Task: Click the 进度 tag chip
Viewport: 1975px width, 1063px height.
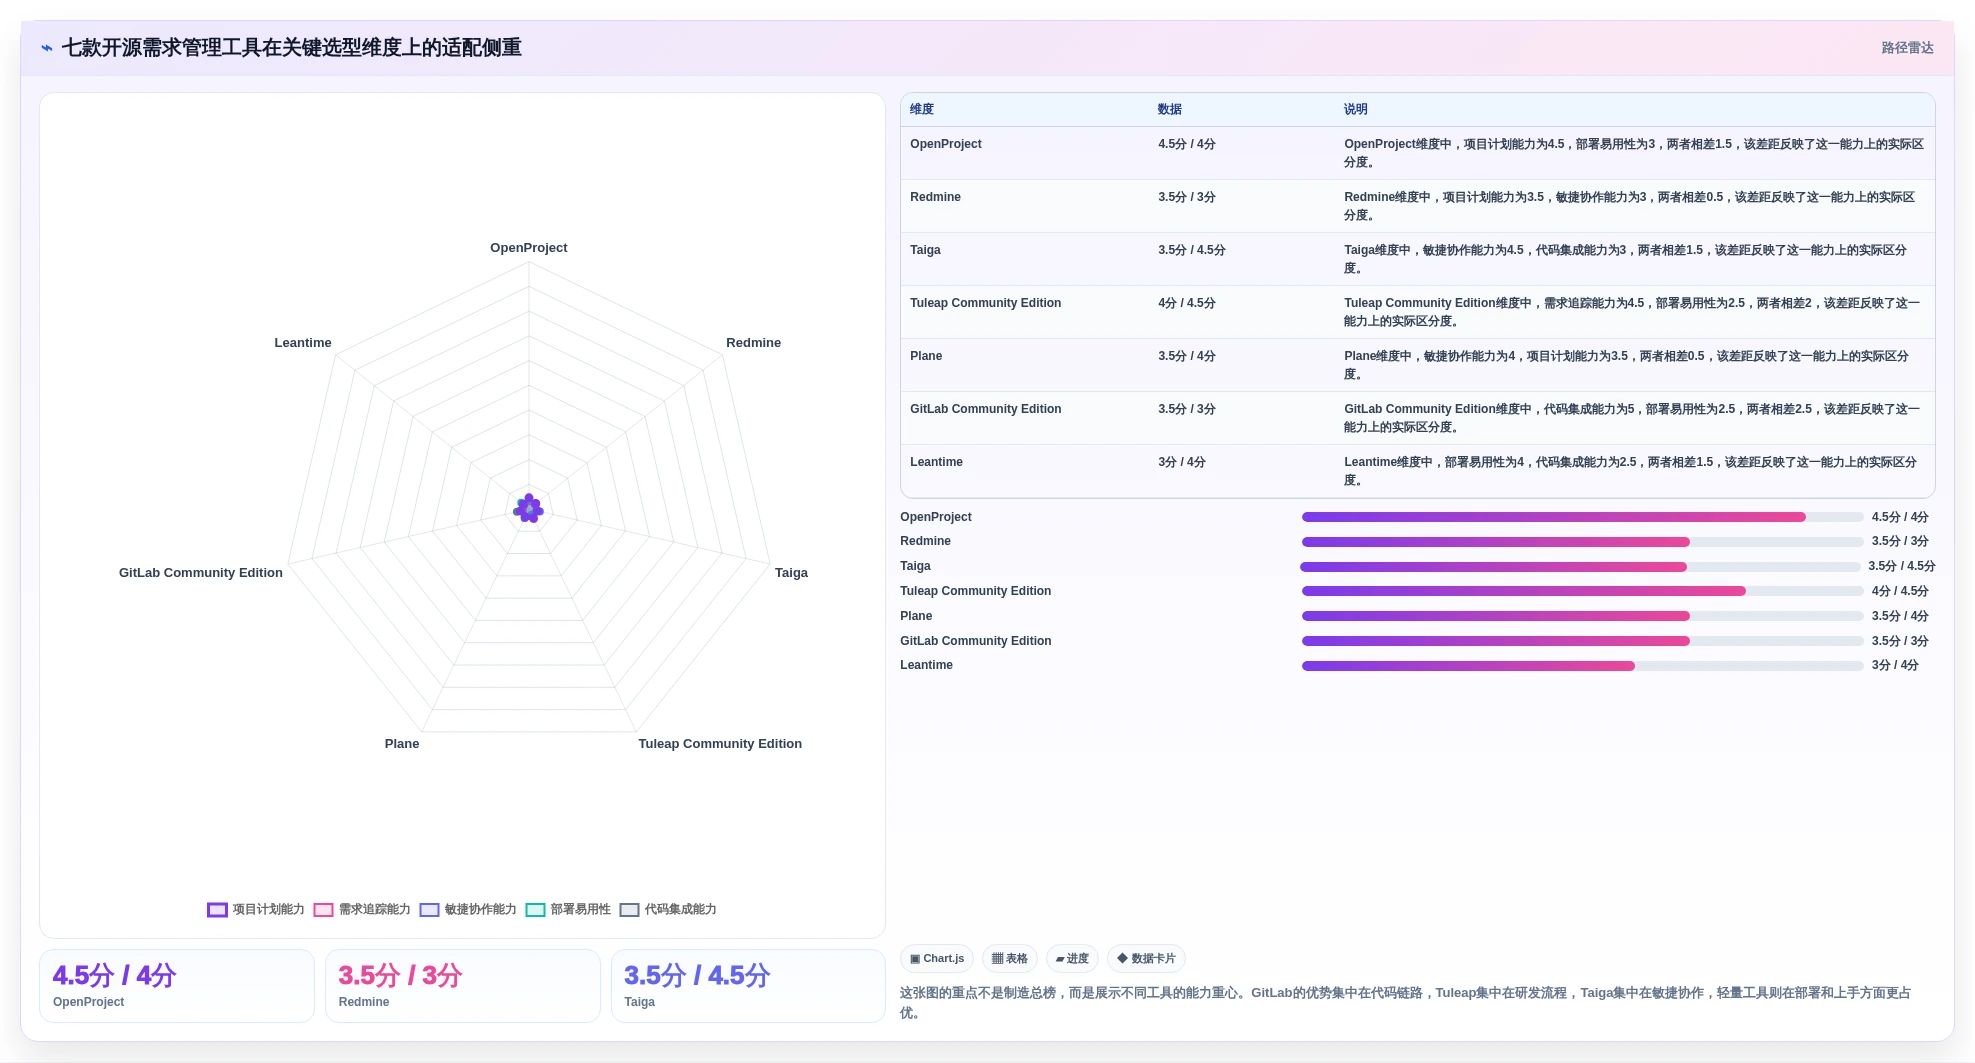Action: (x=1072, y=958)
